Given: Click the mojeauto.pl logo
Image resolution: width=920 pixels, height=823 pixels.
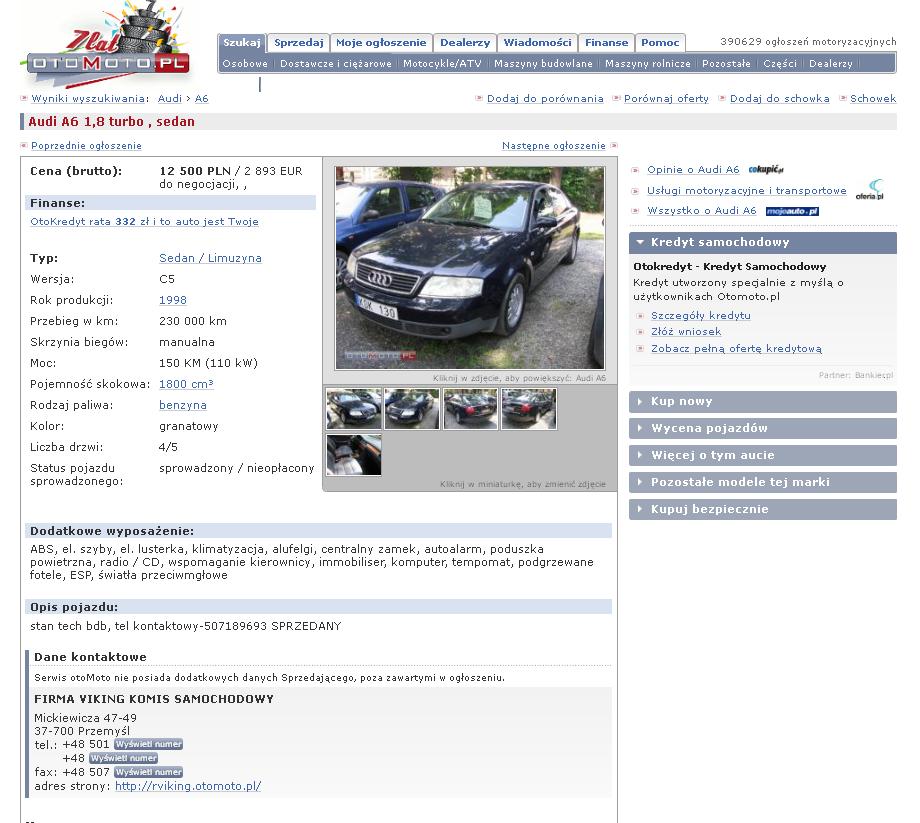Looking at the screenshot, I should tap(792, 211).
